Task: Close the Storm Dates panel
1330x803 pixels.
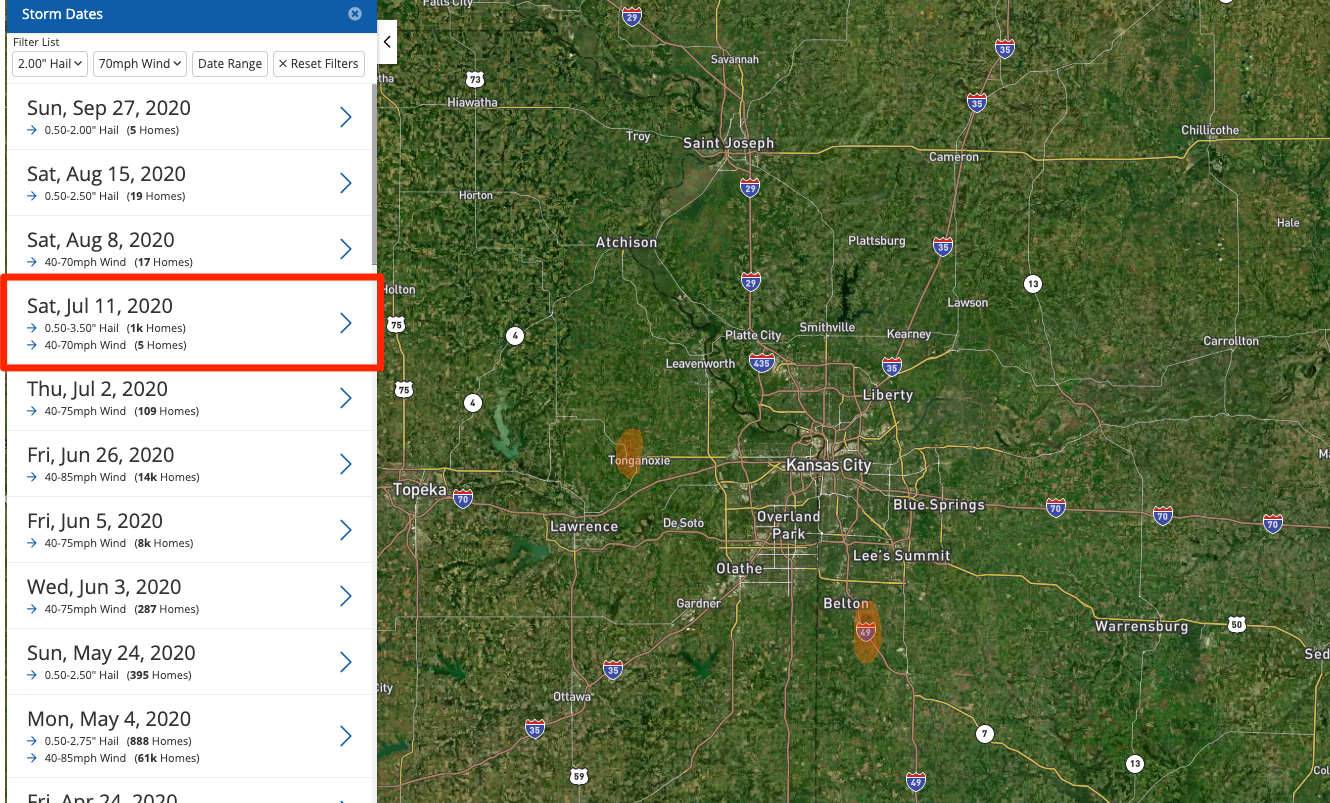Action: 355,14
